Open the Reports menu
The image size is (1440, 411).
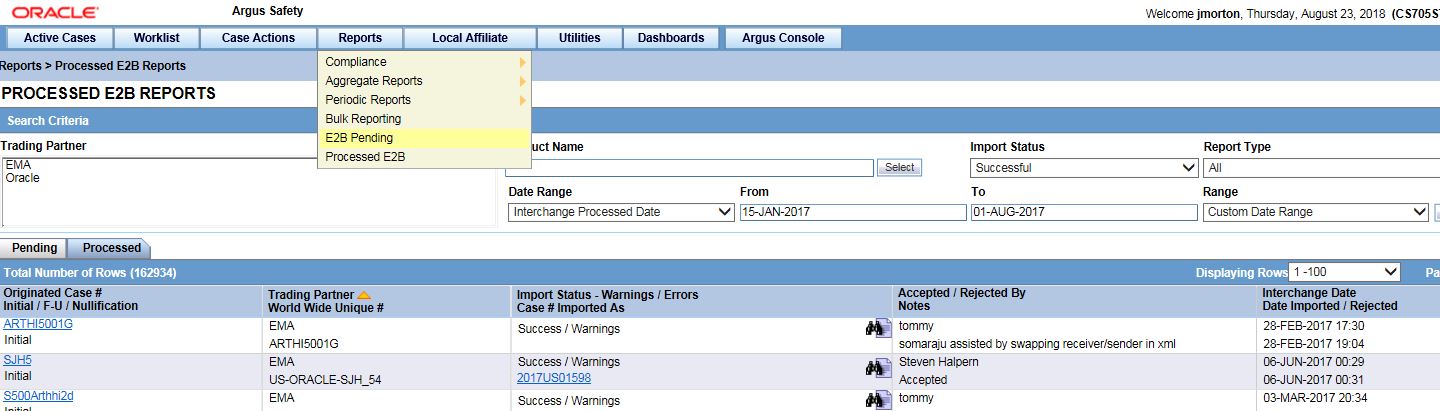point(360,38)
